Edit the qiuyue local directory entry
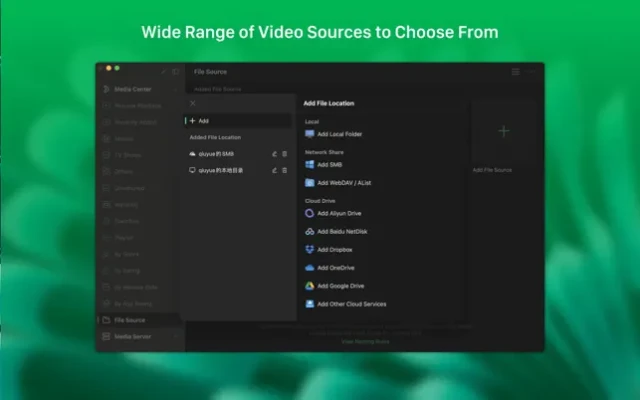The width and height of the screenshot is (640, 400). (274, 171)
